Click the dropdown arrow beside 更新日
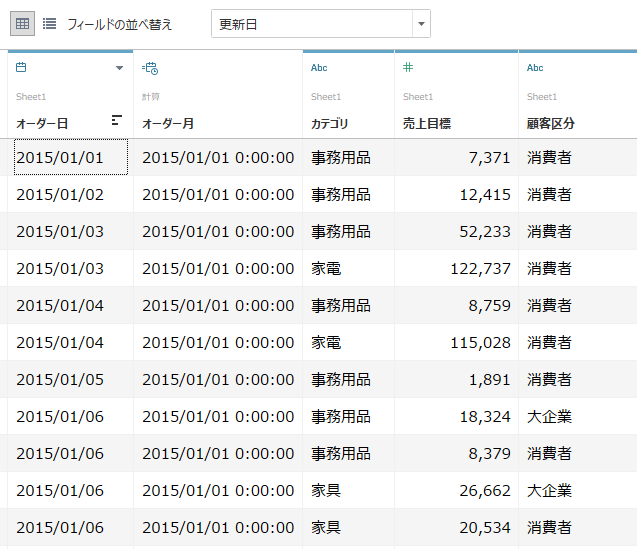Screen dimensions: 637x549 [x=421, y=24]
